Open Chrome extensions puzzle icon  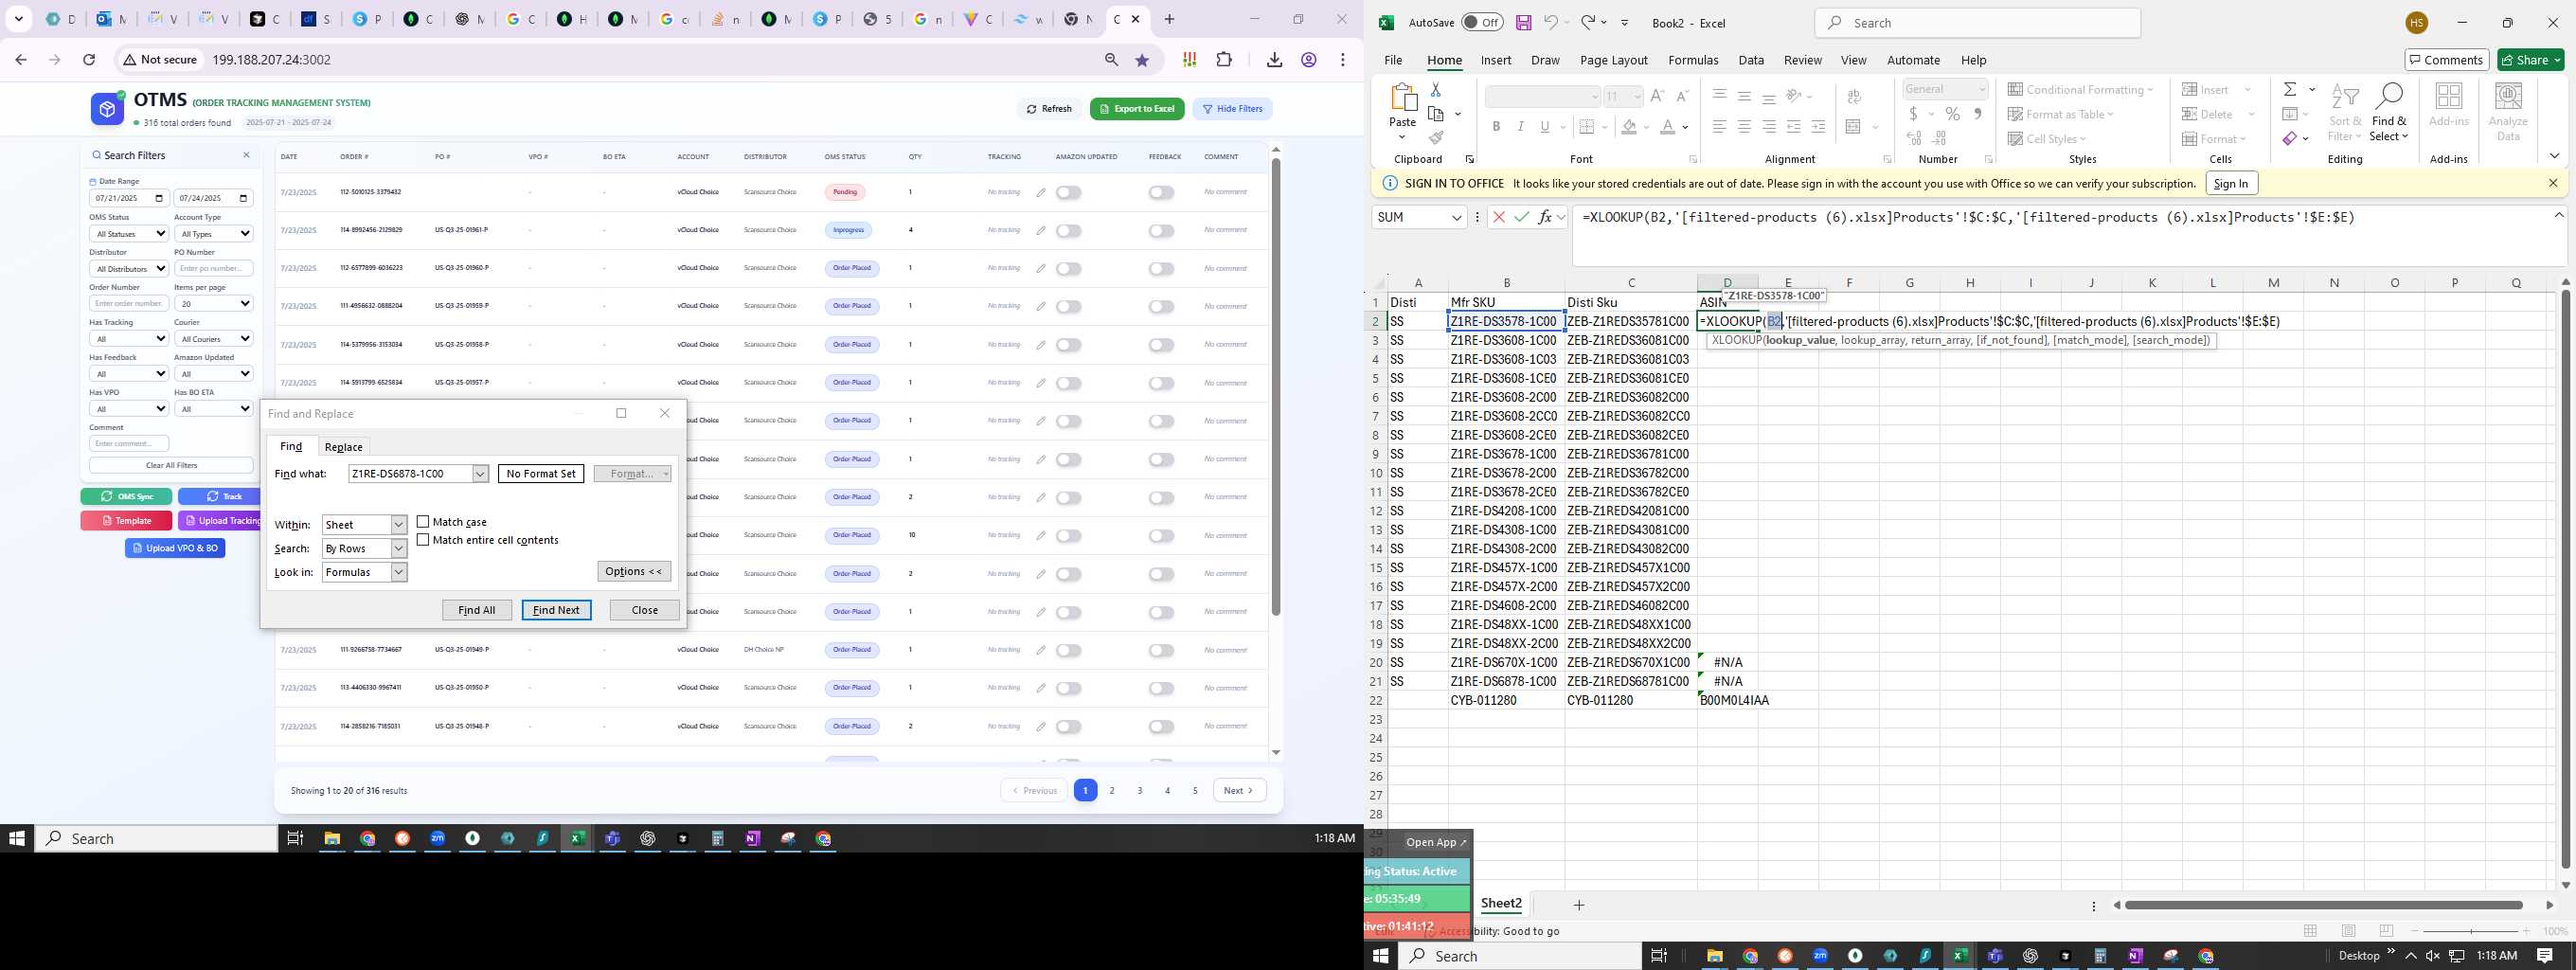(1224, 60)
